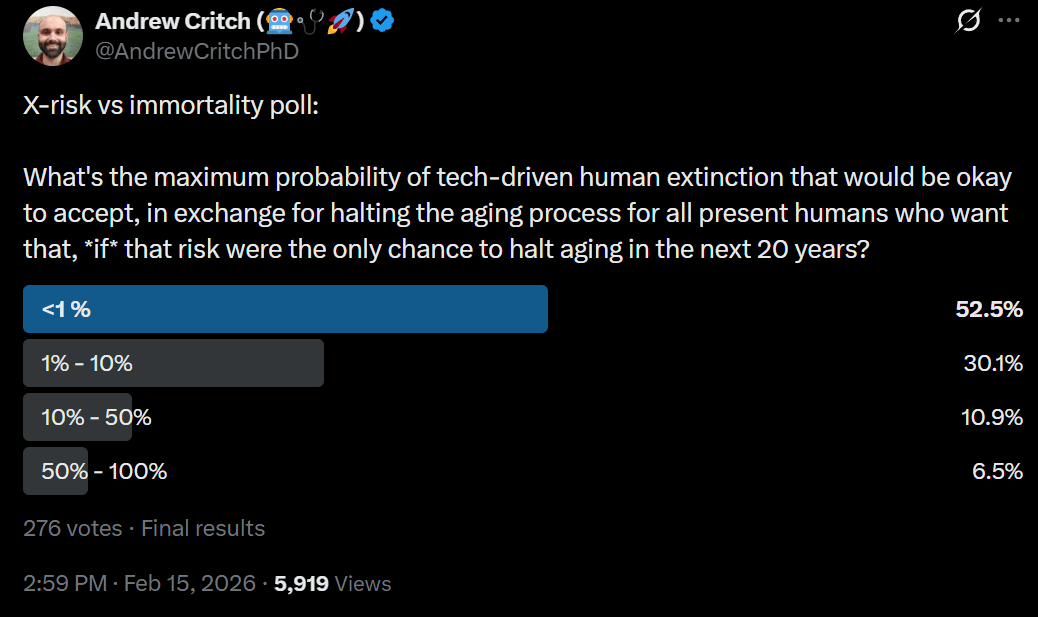Open the three-dots more options menu
The width and height of the screenshot is (1038, 617).
pyautogui.click(x=1009, y=21)
